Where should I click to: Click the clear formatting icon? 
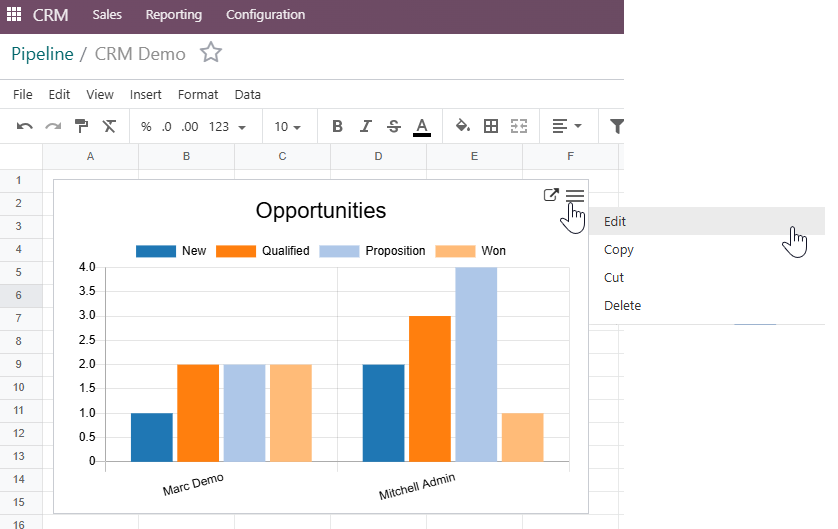[x=109, y=127]
